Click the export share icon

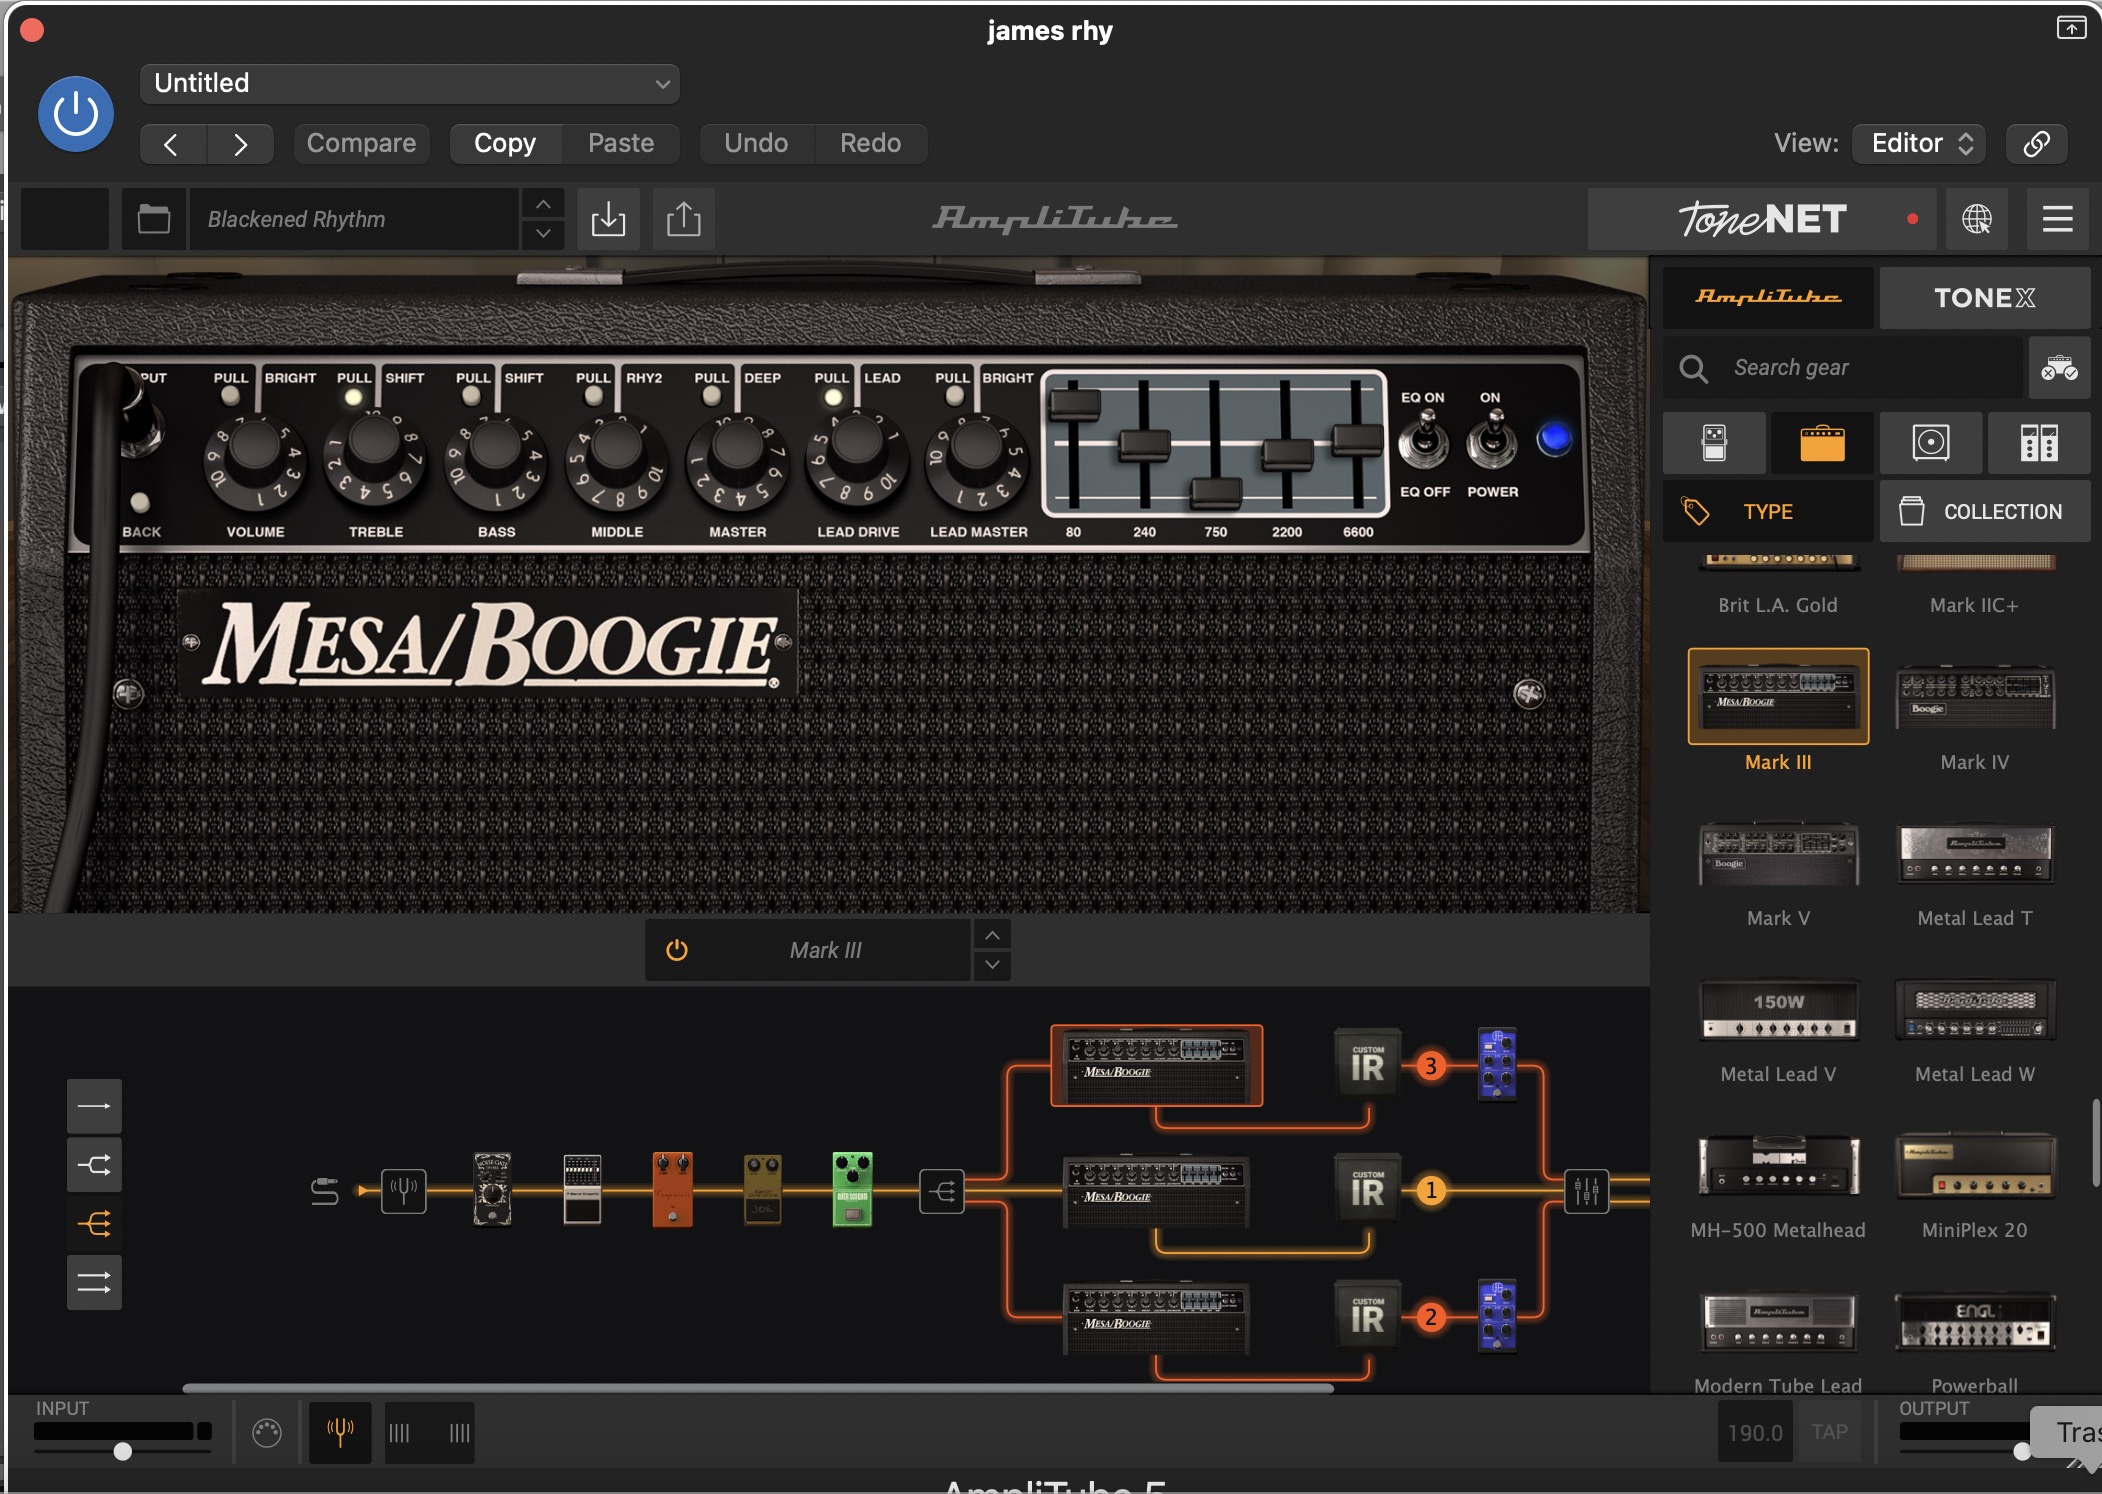[684, 219]
